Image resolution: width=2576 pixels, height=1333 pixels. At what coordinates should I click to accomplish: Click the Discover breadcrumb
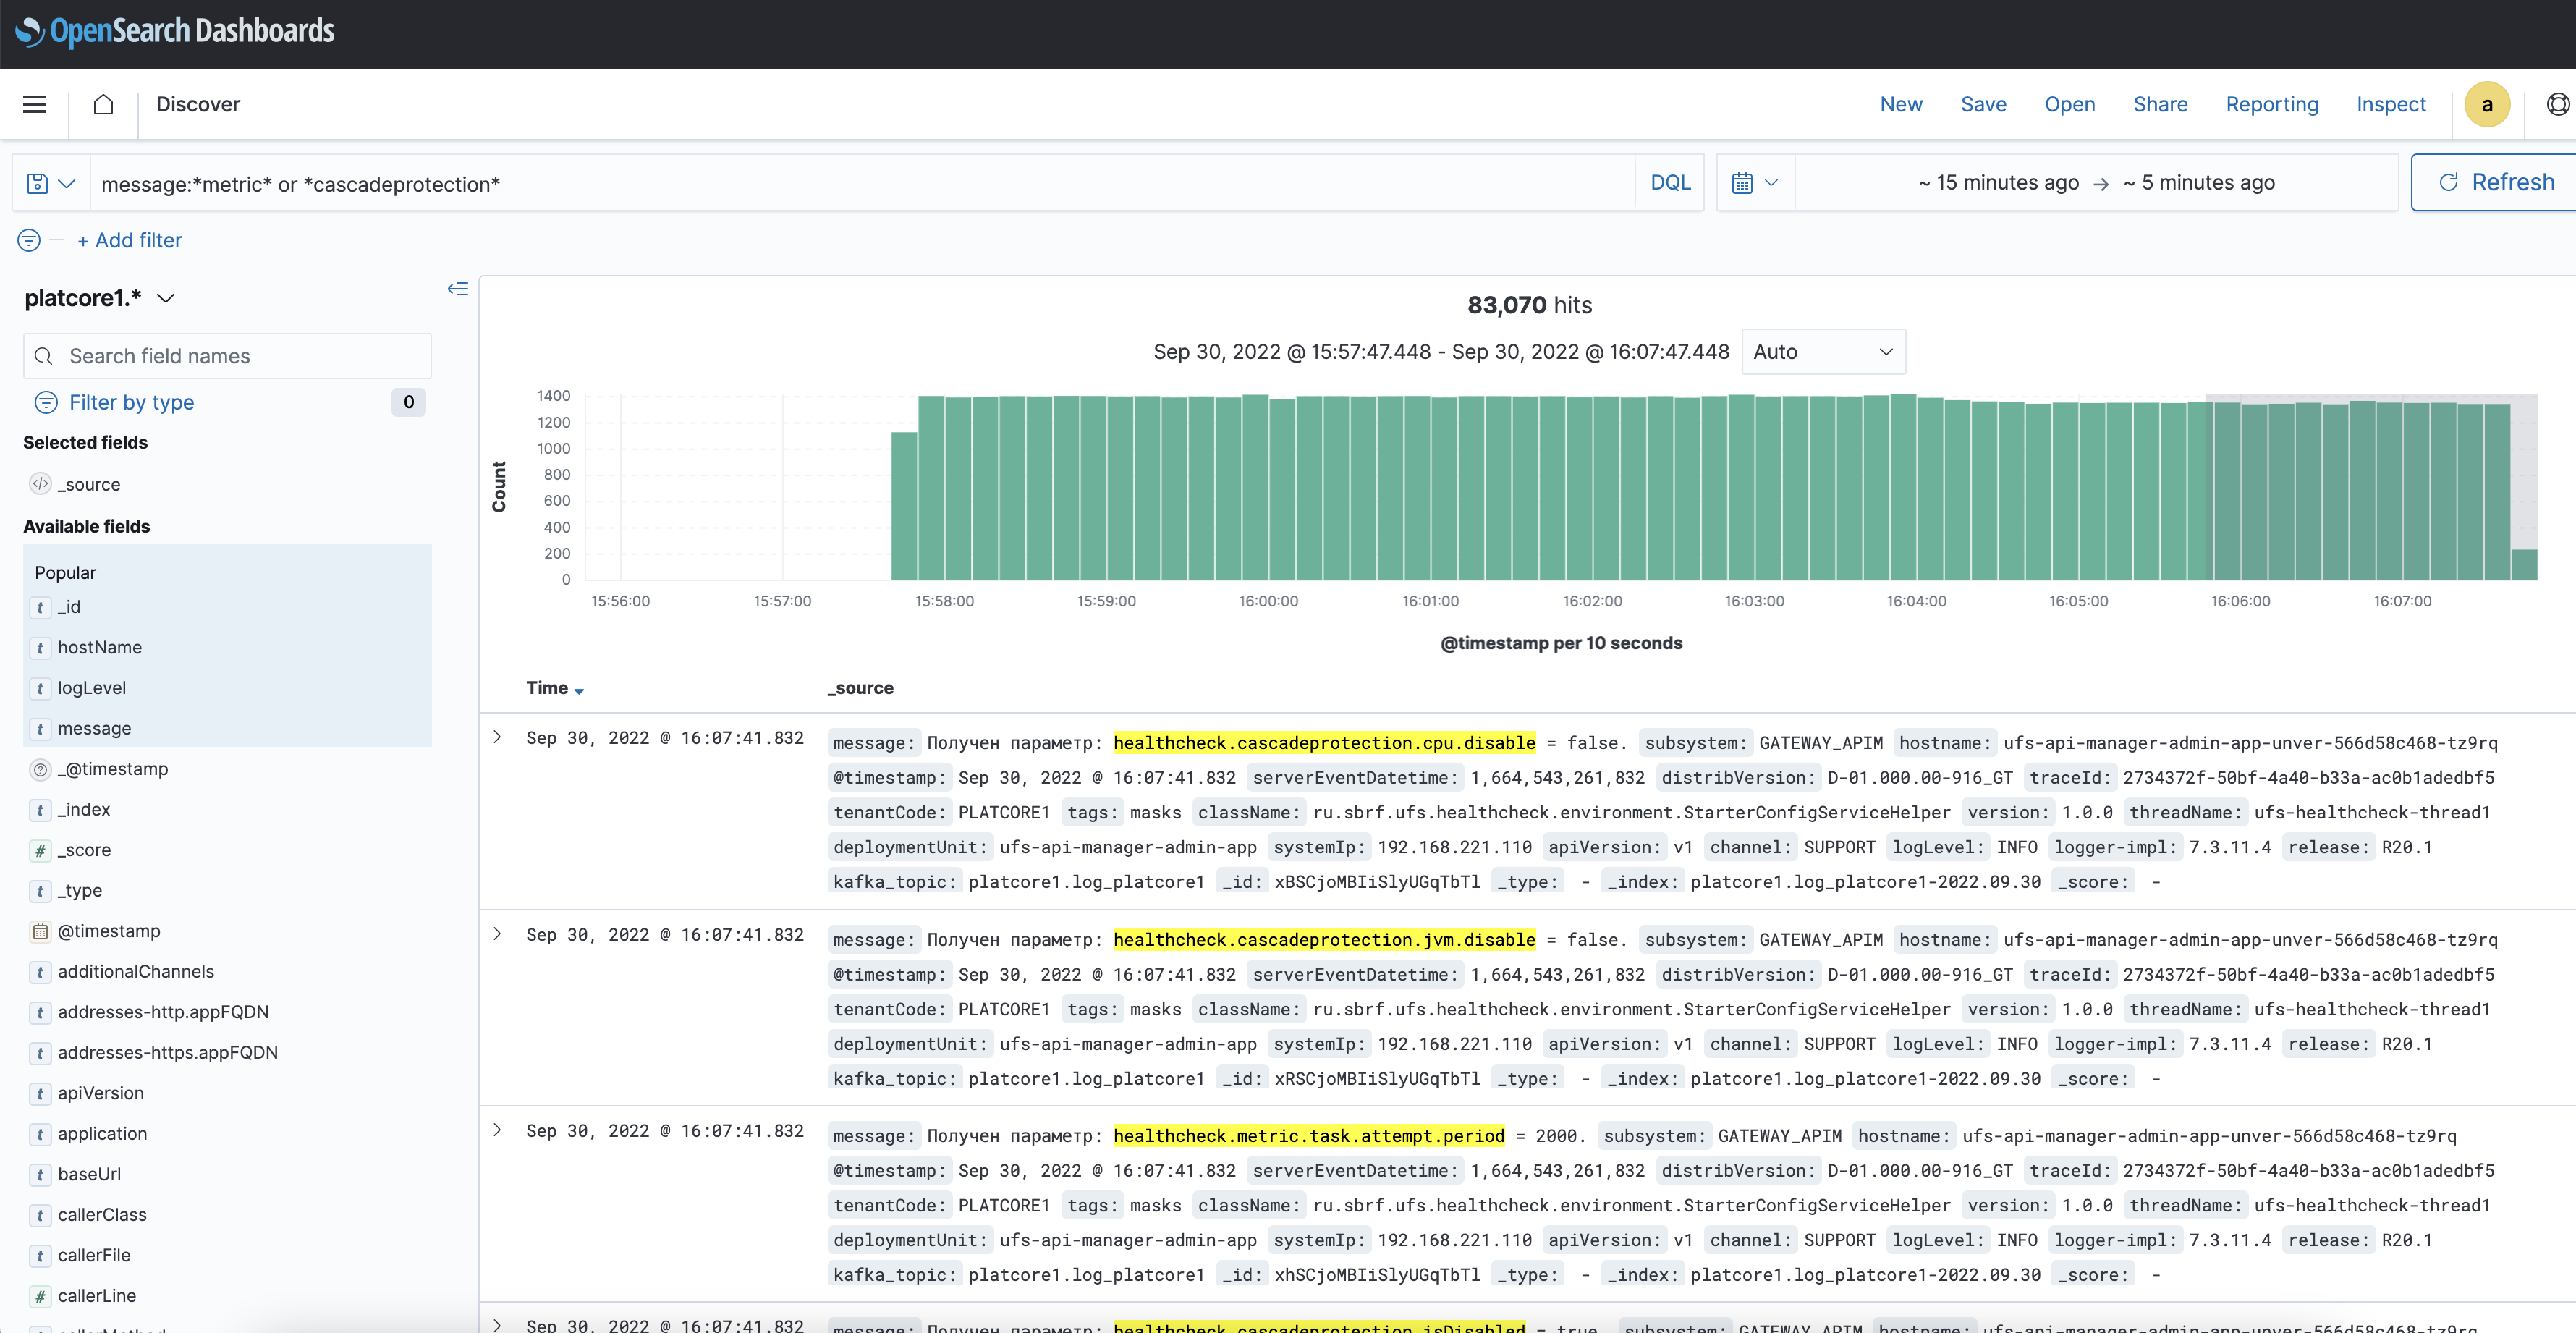click(198, 104)
